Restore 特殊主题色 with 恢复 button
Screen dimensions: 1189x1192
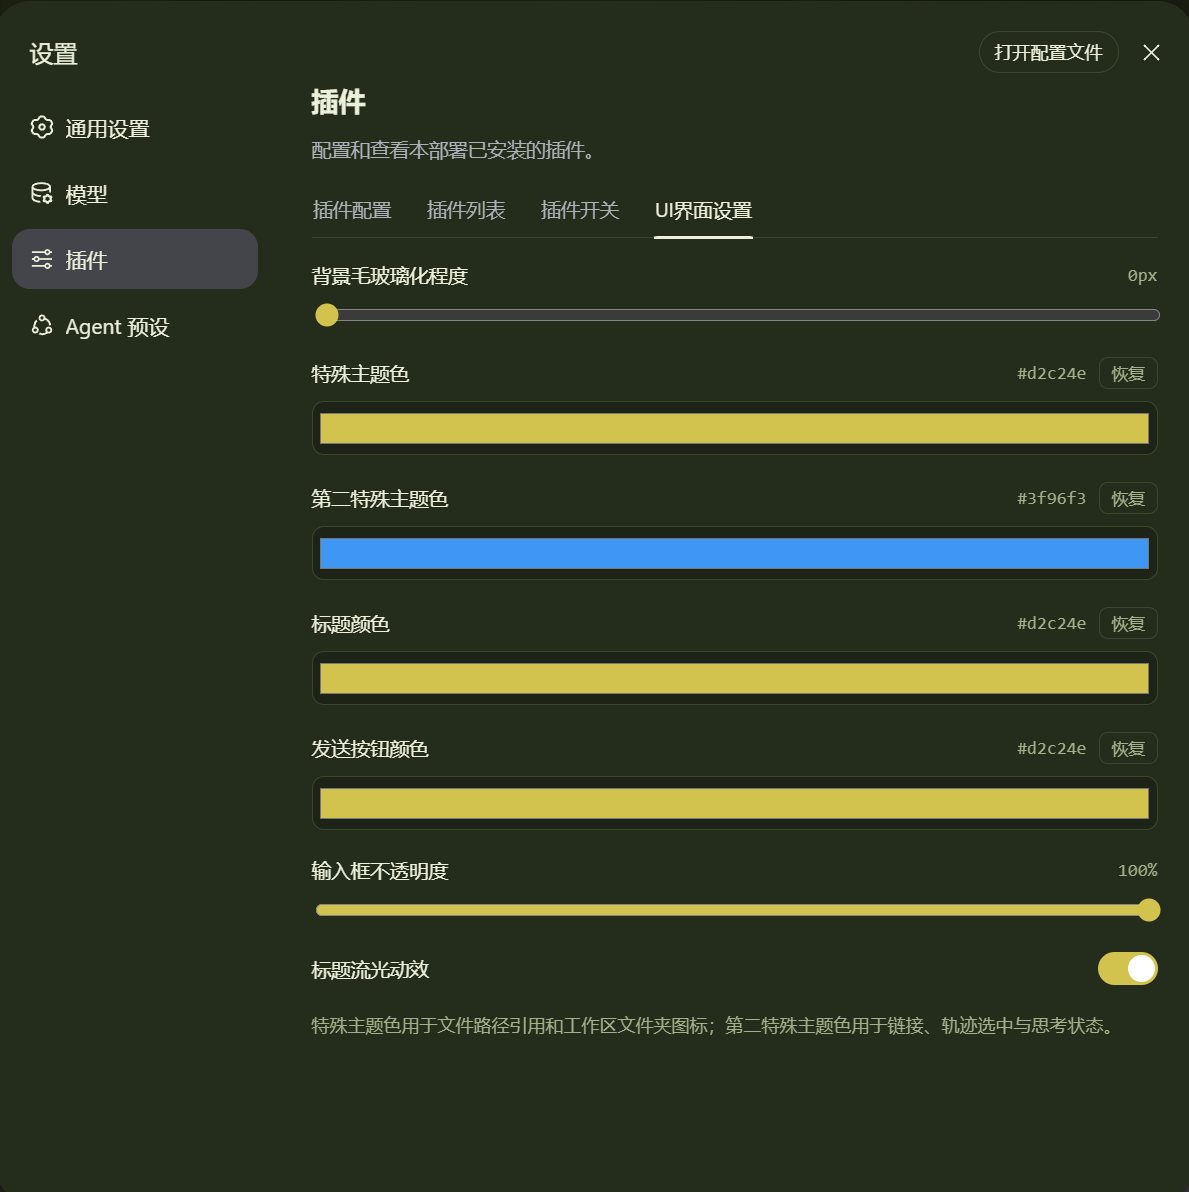[x=1128, y=373]
